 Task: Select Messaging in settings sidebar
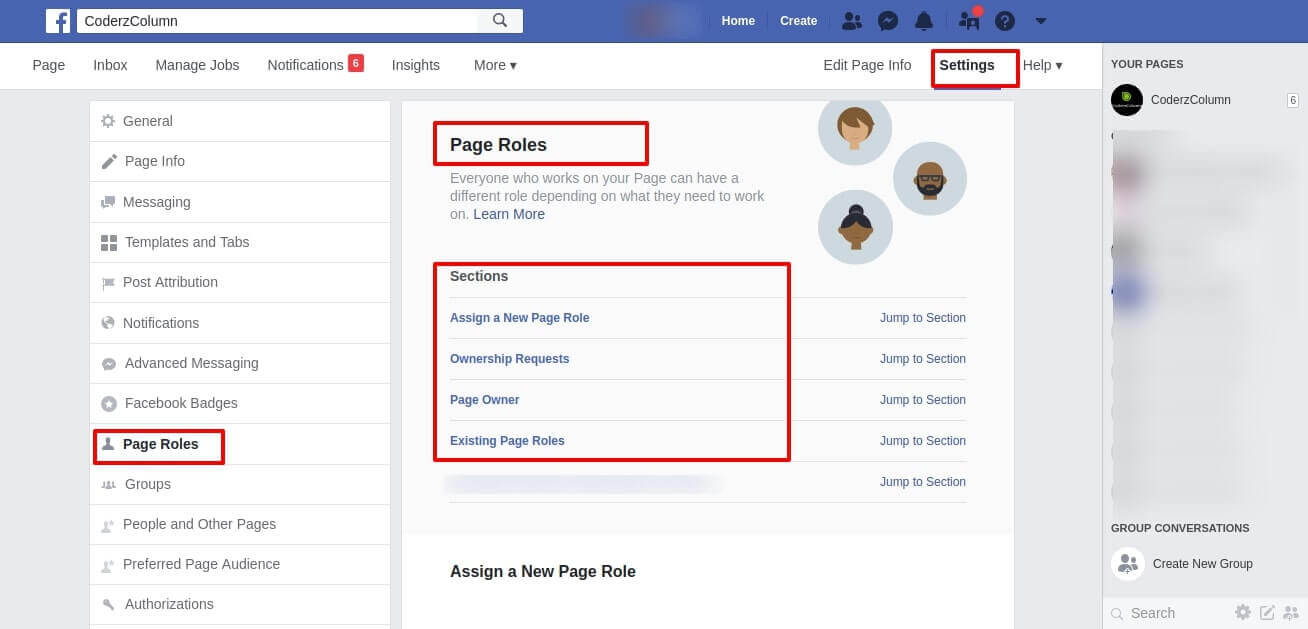[x=240, y=202]
